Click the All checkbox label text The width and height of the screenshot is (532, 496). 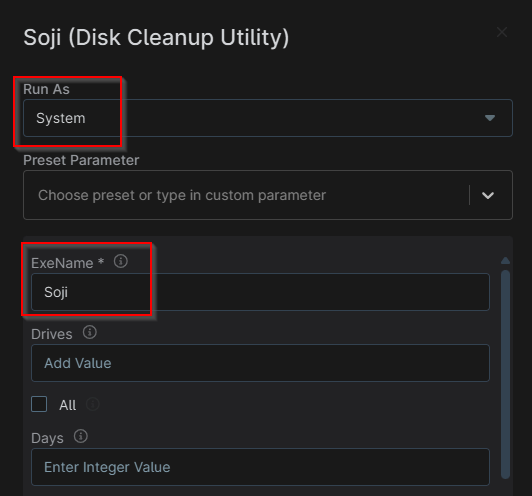pos(68,405)
